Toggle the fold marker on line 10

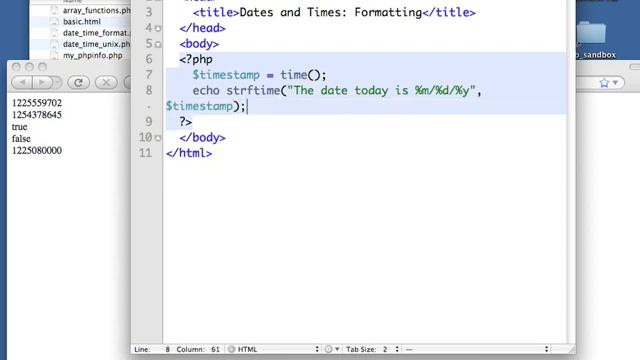coord(158,138)
